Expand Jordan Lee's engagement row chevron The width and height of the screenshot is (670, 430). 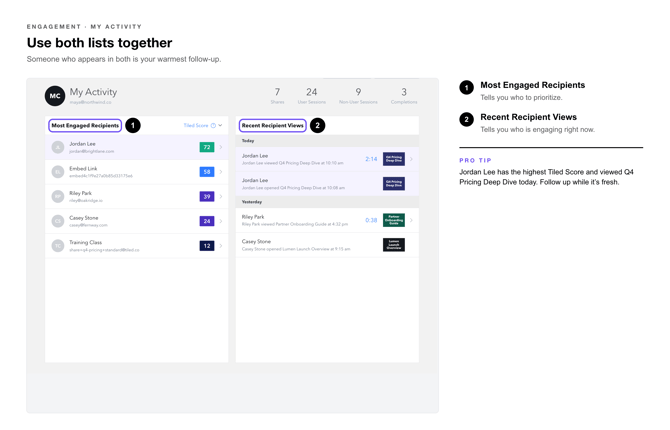pos(221,147)
